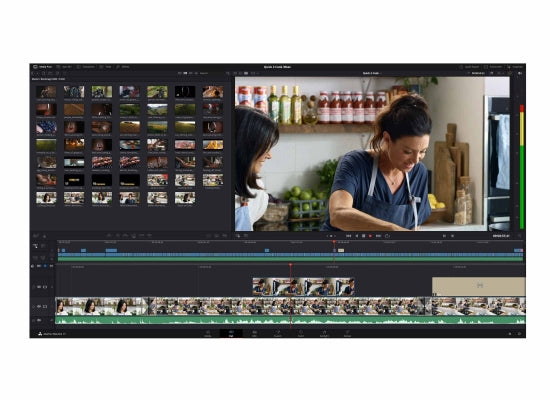
Task: Open the Effects panel
Action: (x=123, y=67)
